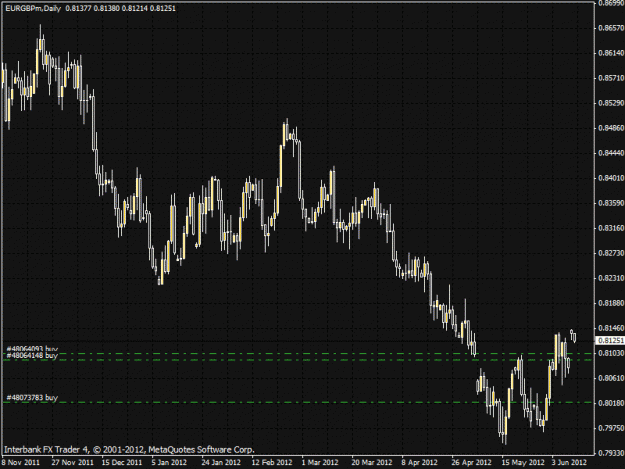Click the Interbank FX Trader 4 copyright text
The height and width of the screenshot is (469, 625).
tap(129, 450)
